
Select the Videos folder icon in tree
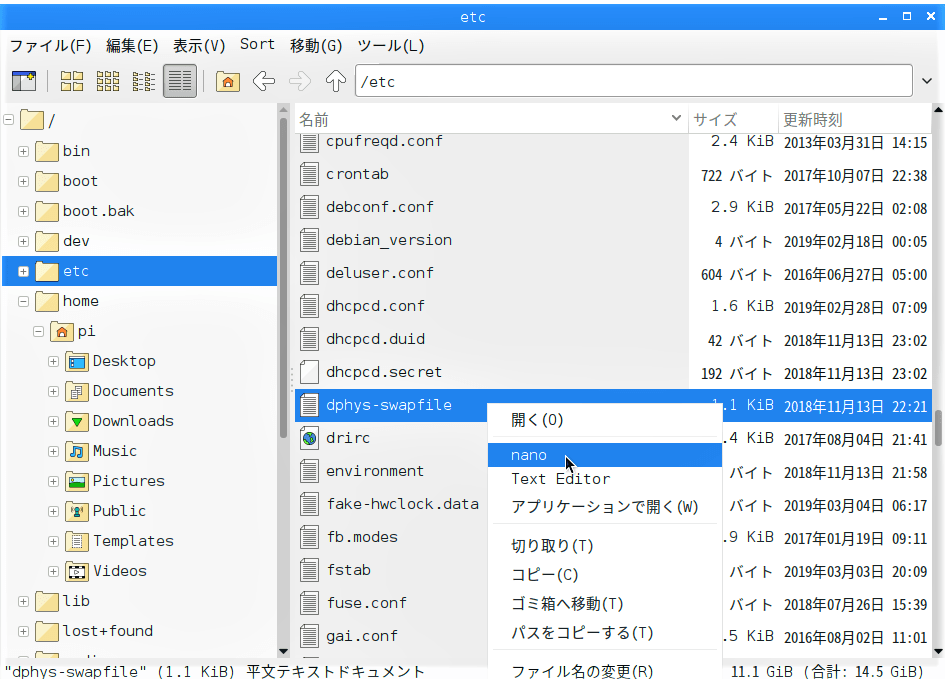[x=77, y=571]
